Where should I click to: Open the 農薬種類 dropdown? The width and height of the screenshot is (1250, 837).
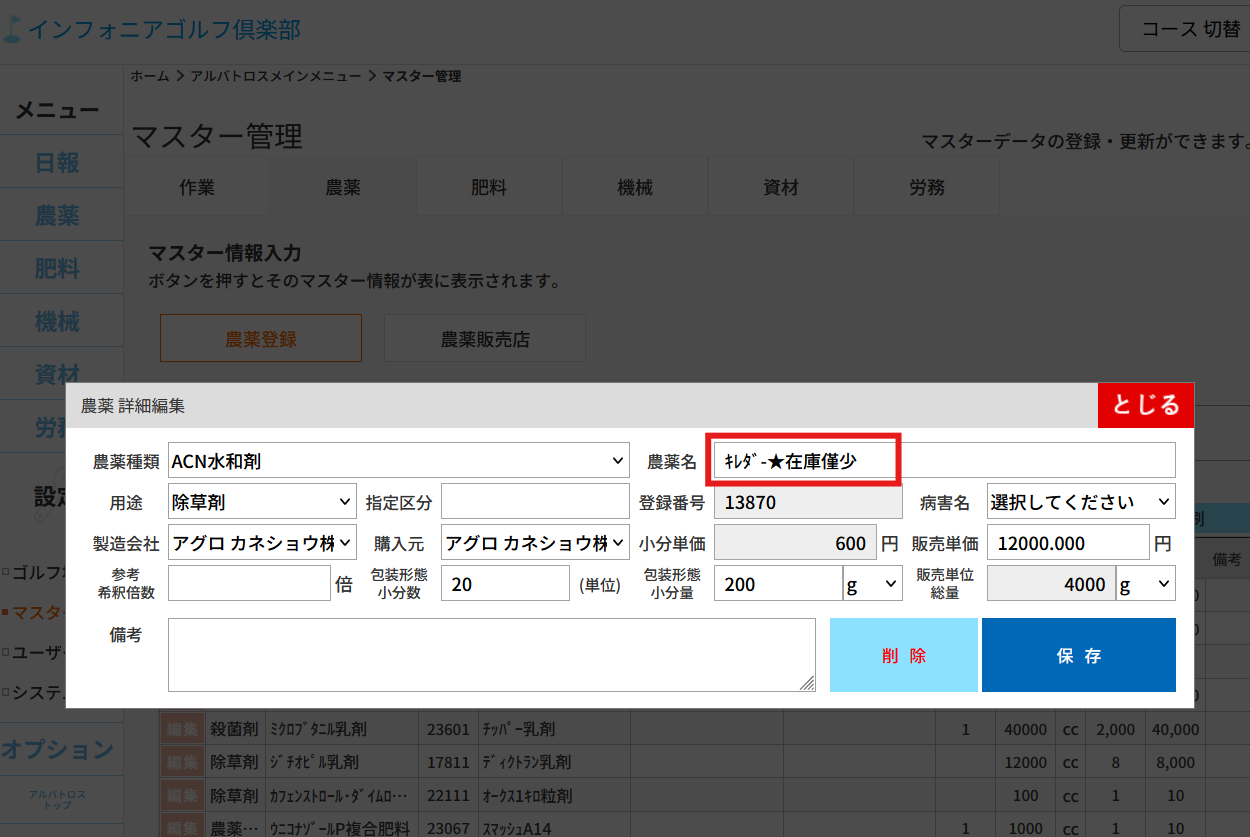pyautogui.click(x=399, y=461)
